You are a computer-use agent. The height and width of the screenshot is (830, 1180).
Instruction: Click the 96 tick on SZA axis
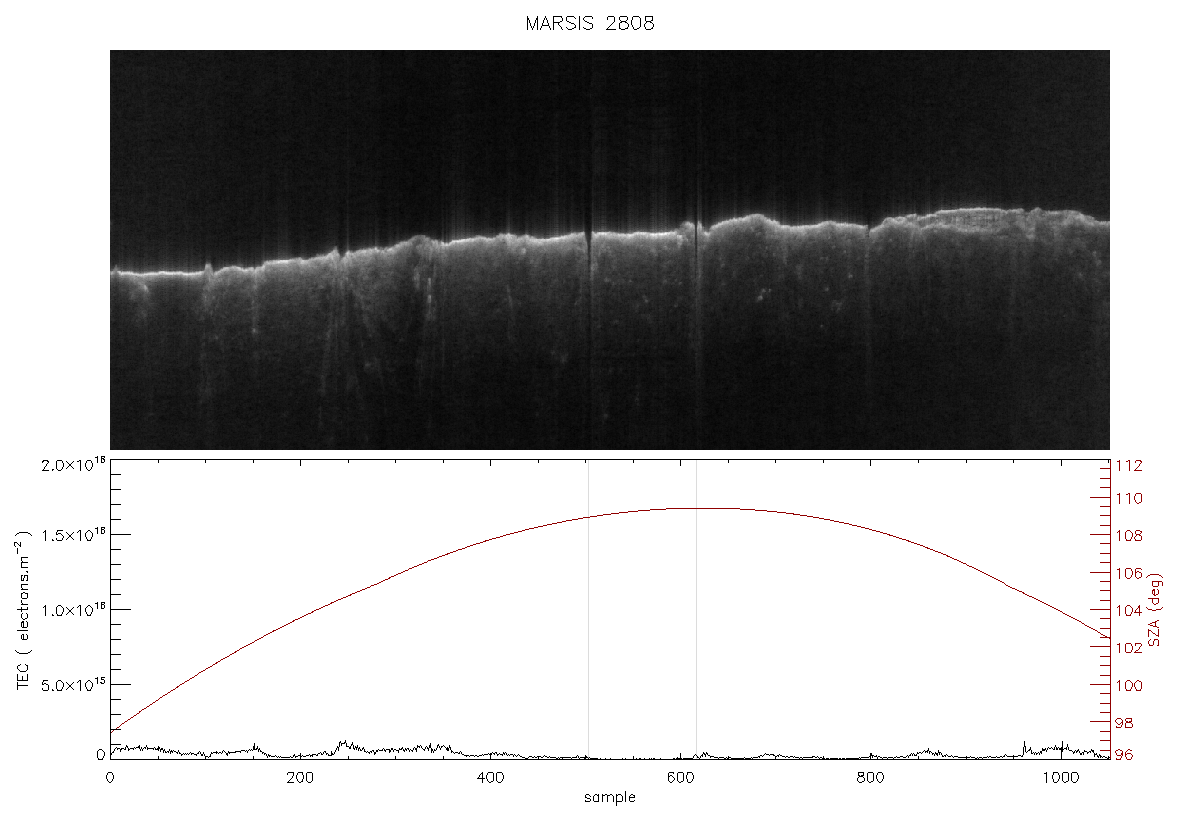click(x=1124, y=755)
